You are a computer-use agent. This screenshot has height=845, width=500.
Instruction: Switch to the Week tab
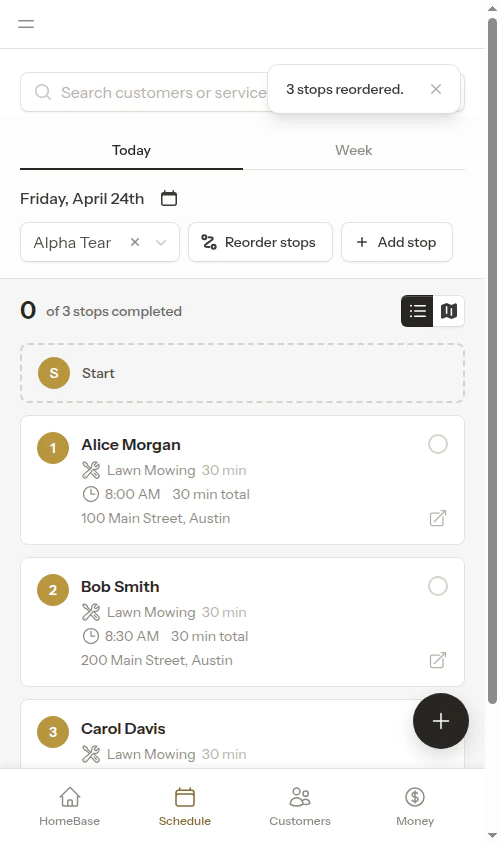pyautogui.click(x=353, y=150)
